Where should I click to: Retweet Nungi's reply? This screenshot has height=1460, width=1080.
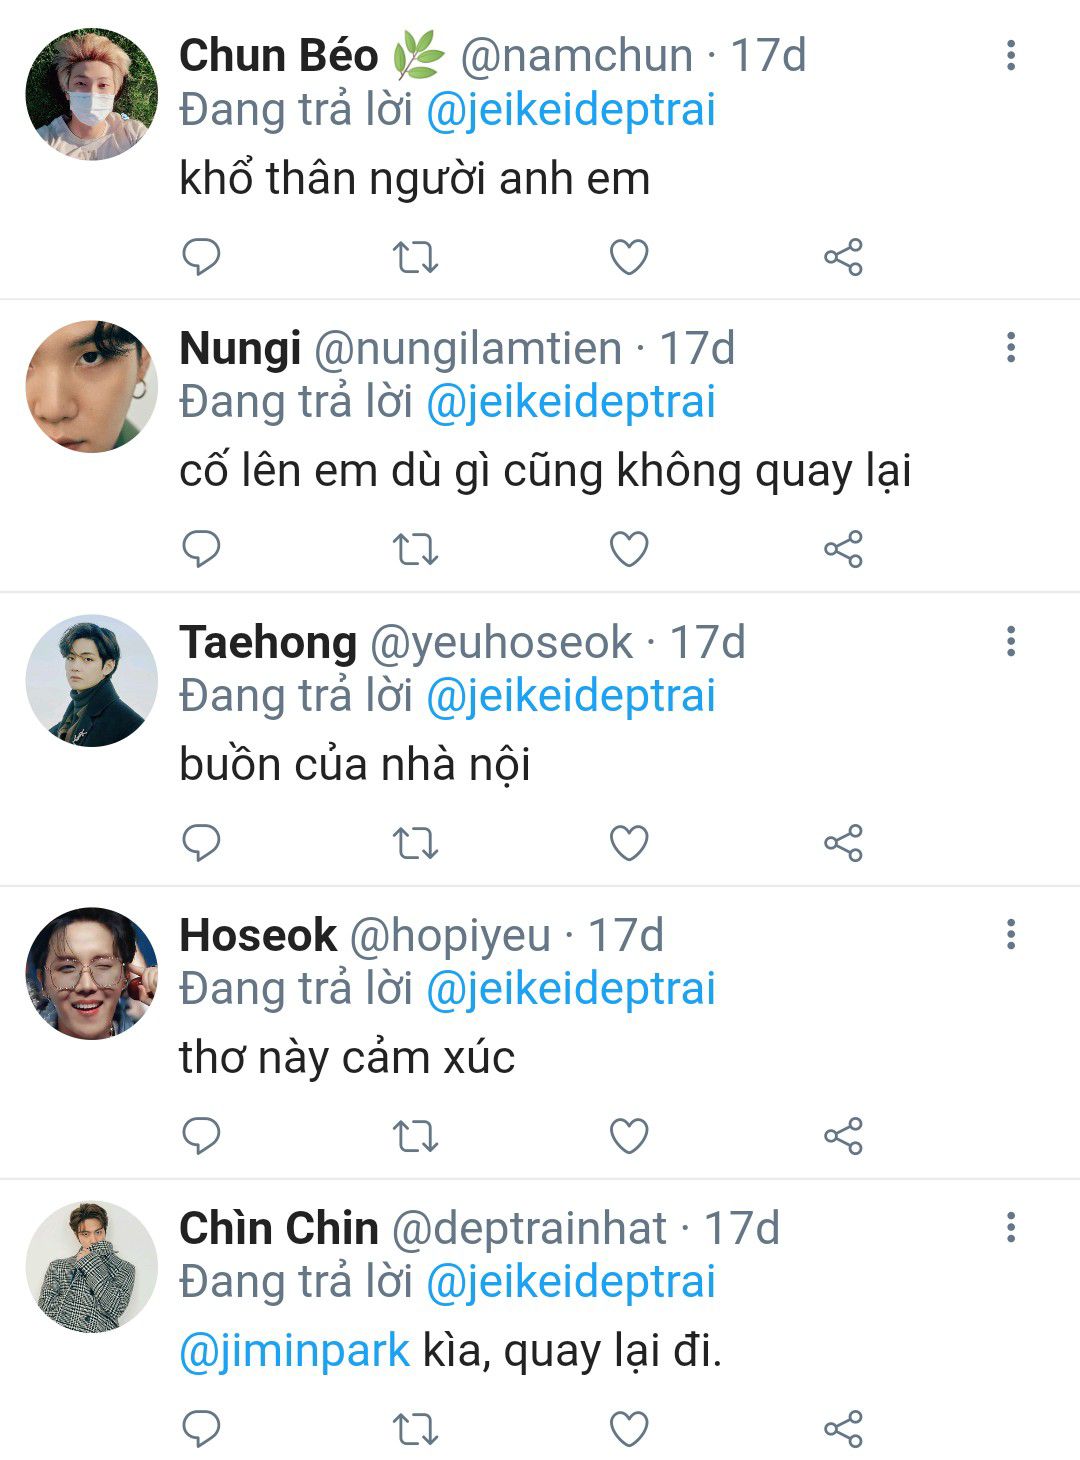click(x=415, y=549)
